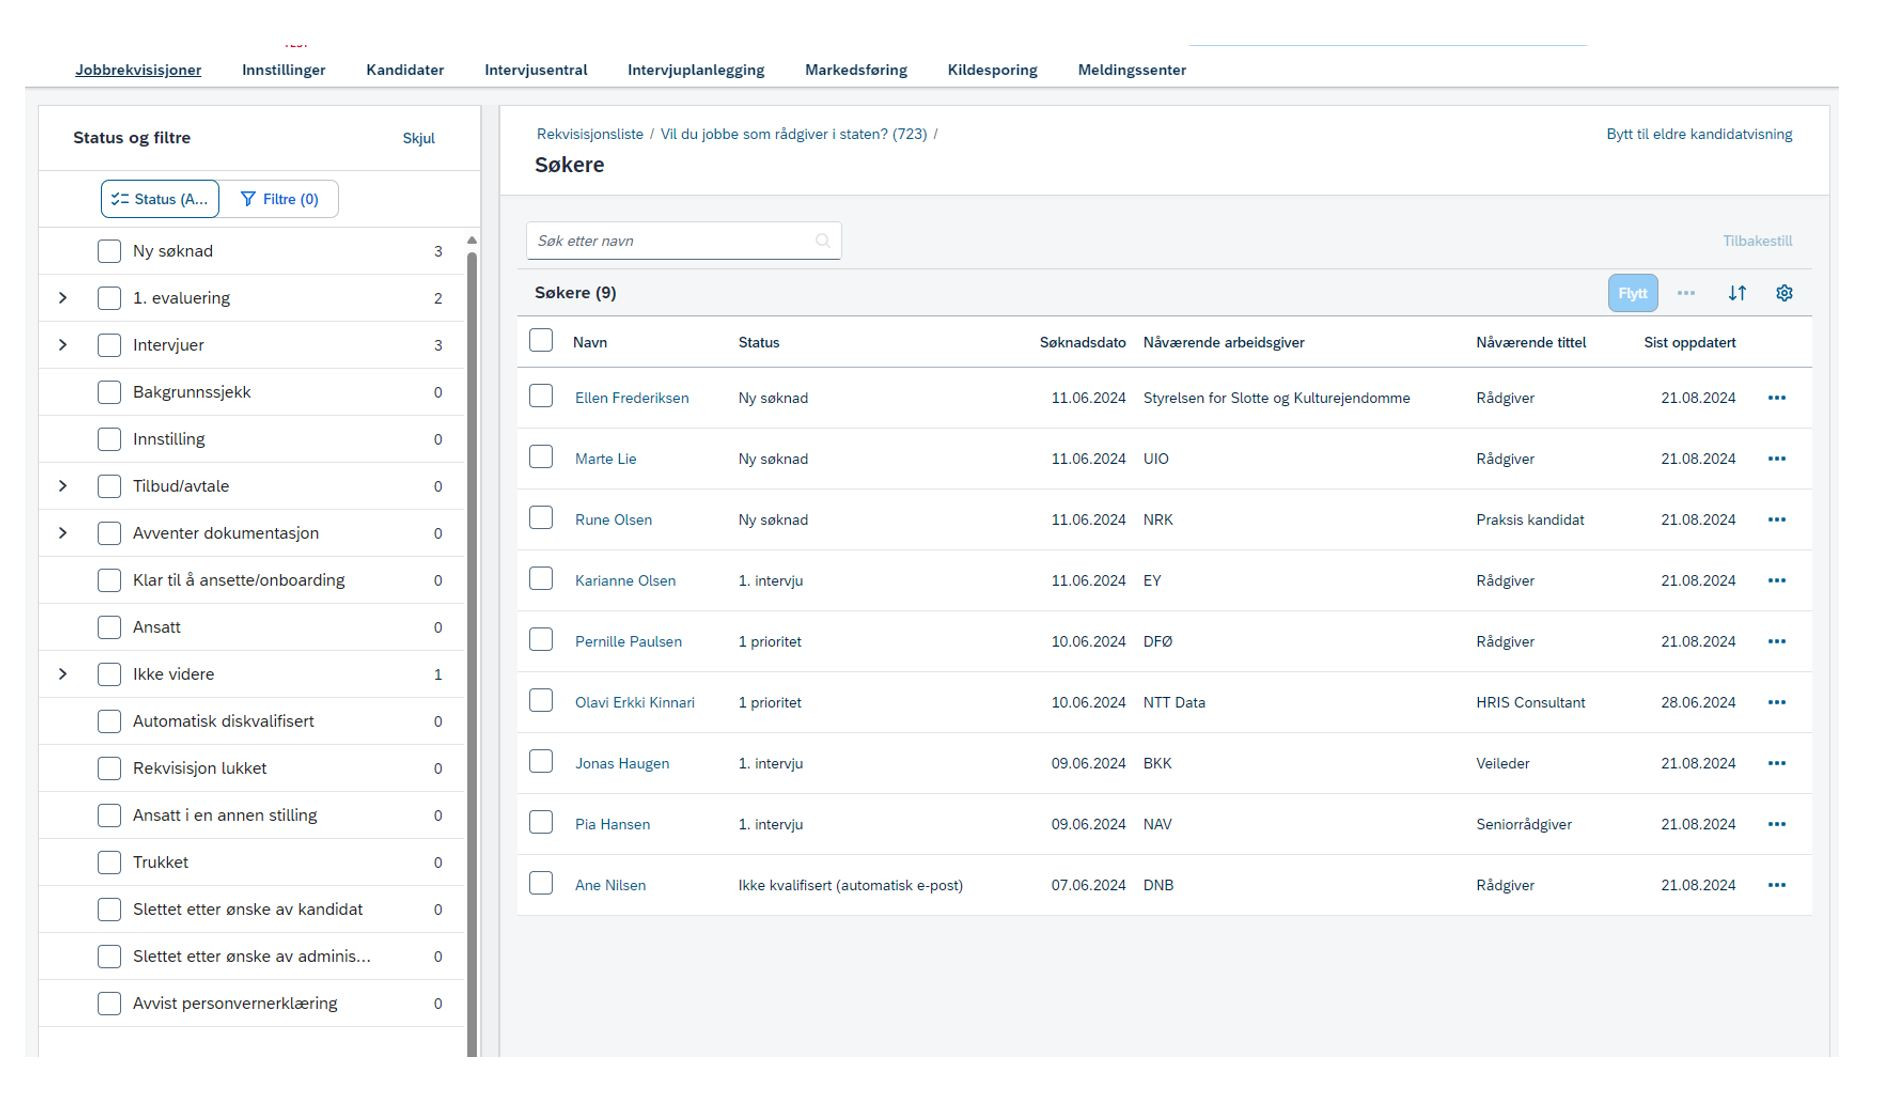Expand the 1. evaluering status group

[x=63, y=298]
